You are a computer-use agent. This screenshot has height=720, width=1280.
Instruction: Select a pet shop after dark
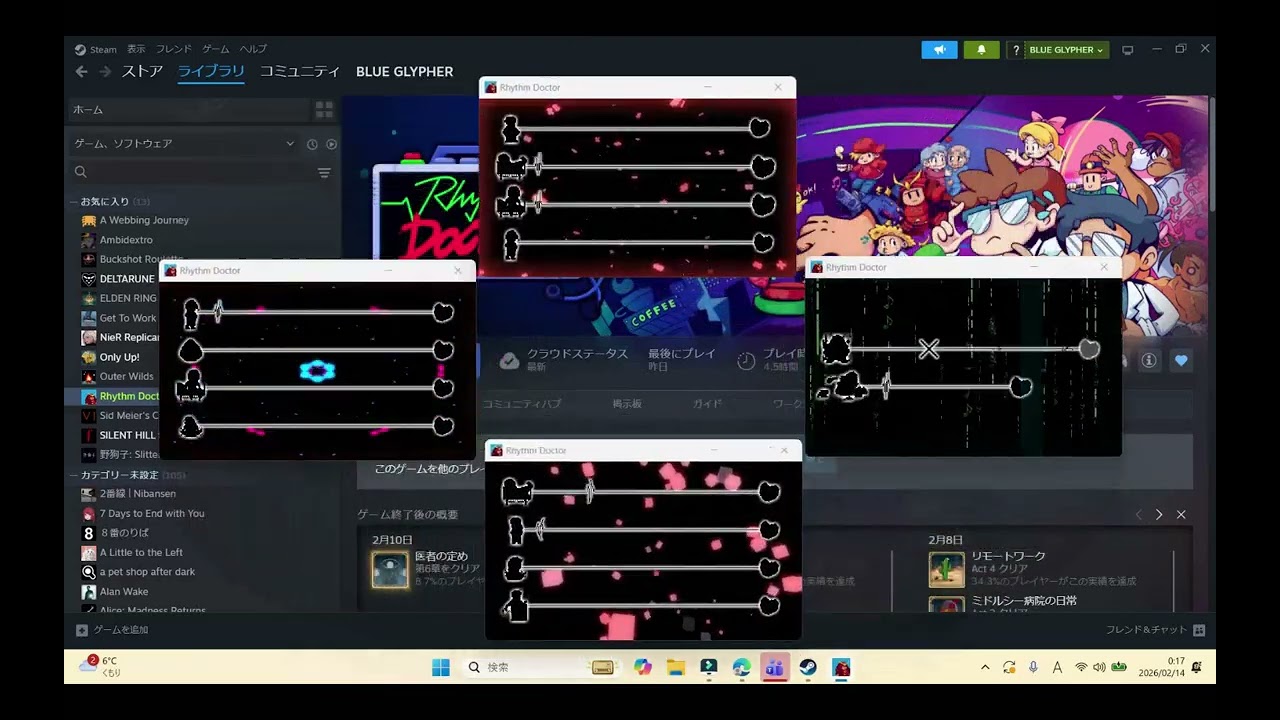click(147, 572)
